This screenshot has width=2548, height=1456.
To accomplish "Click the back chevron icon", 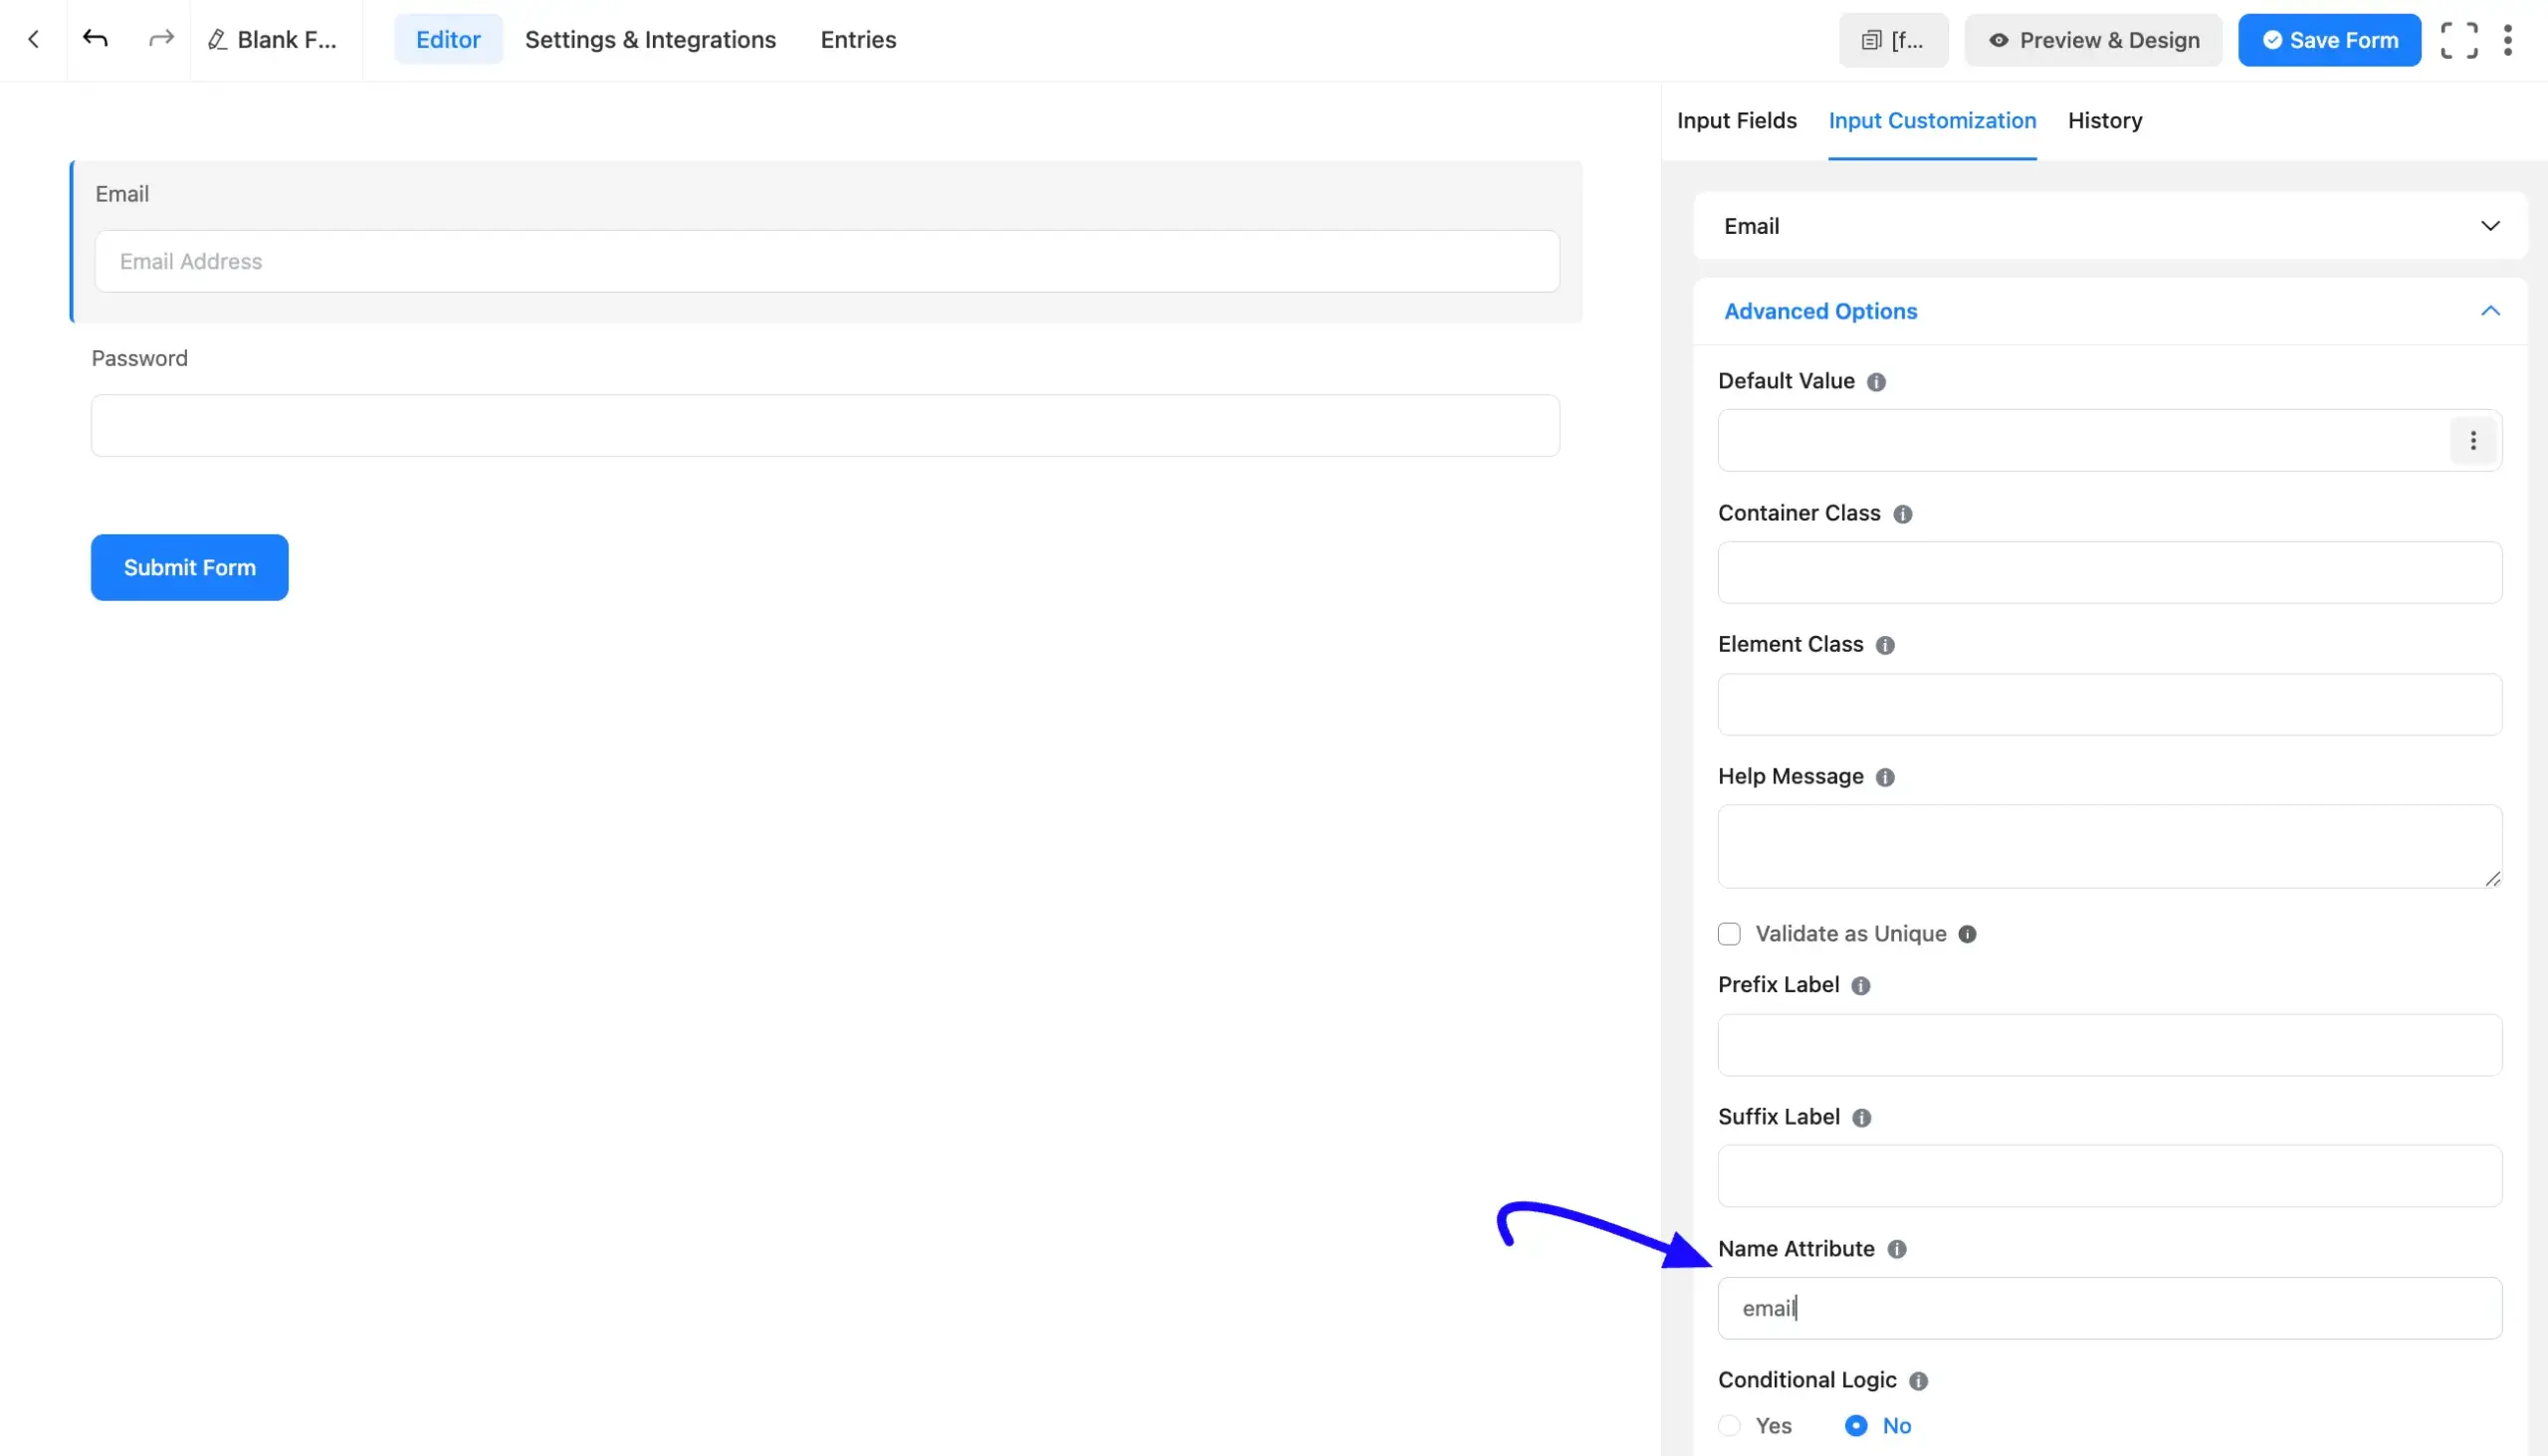I will [33, 39].
